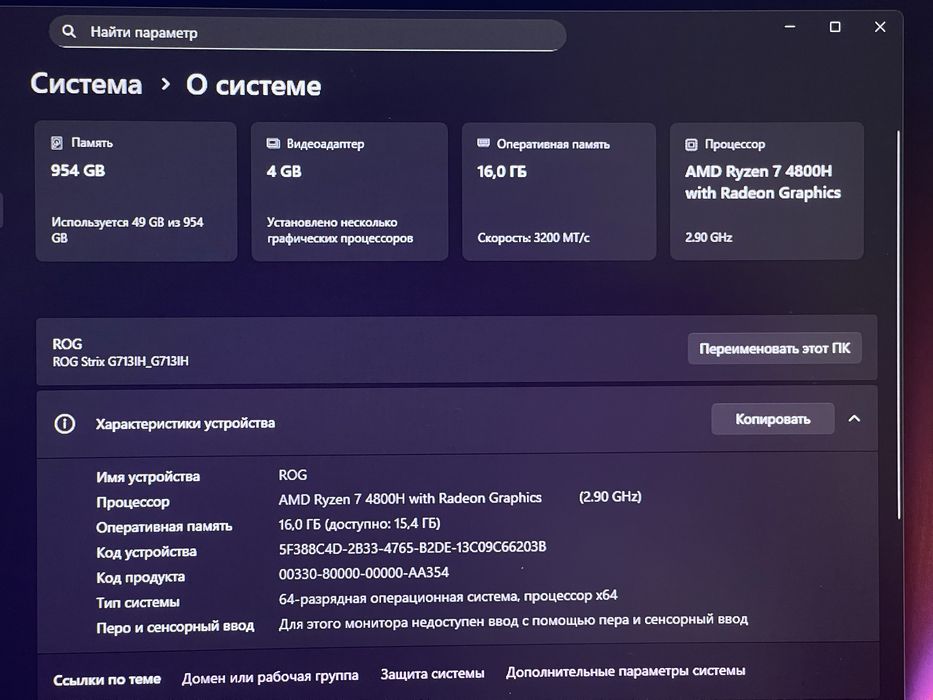Click the Процессор chip icon
The height and width of the screenshot is (700, 933).
coord(691,144)
